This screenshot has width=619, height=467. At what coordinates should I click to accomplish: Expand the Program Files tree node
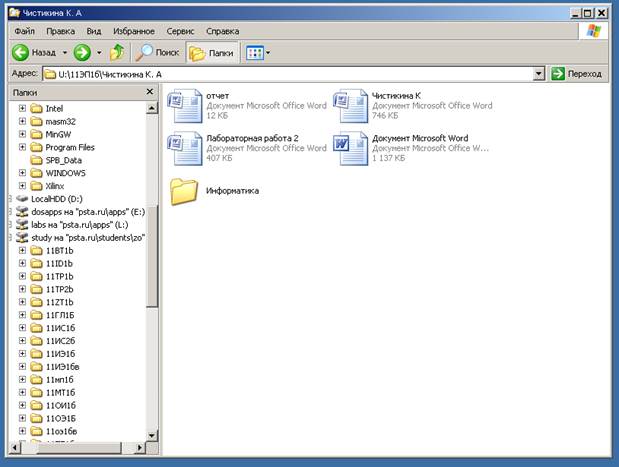click(23, 147)
